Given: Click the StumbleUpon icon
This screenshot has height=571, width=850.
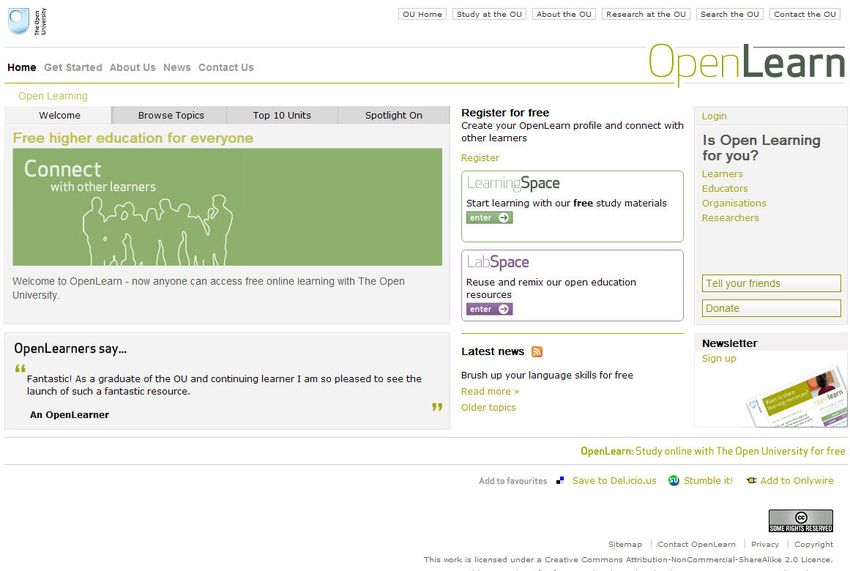Looking at the screenshot, I should pos(673,480).
